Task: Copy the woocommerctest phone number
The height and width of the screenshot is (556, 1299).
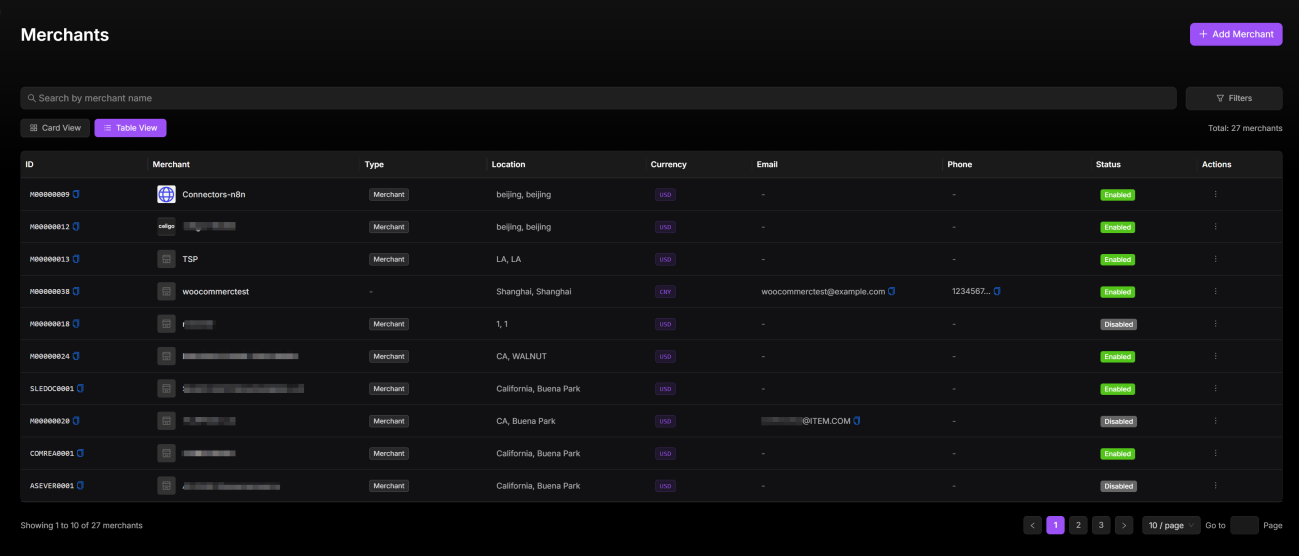Action: 997,291
